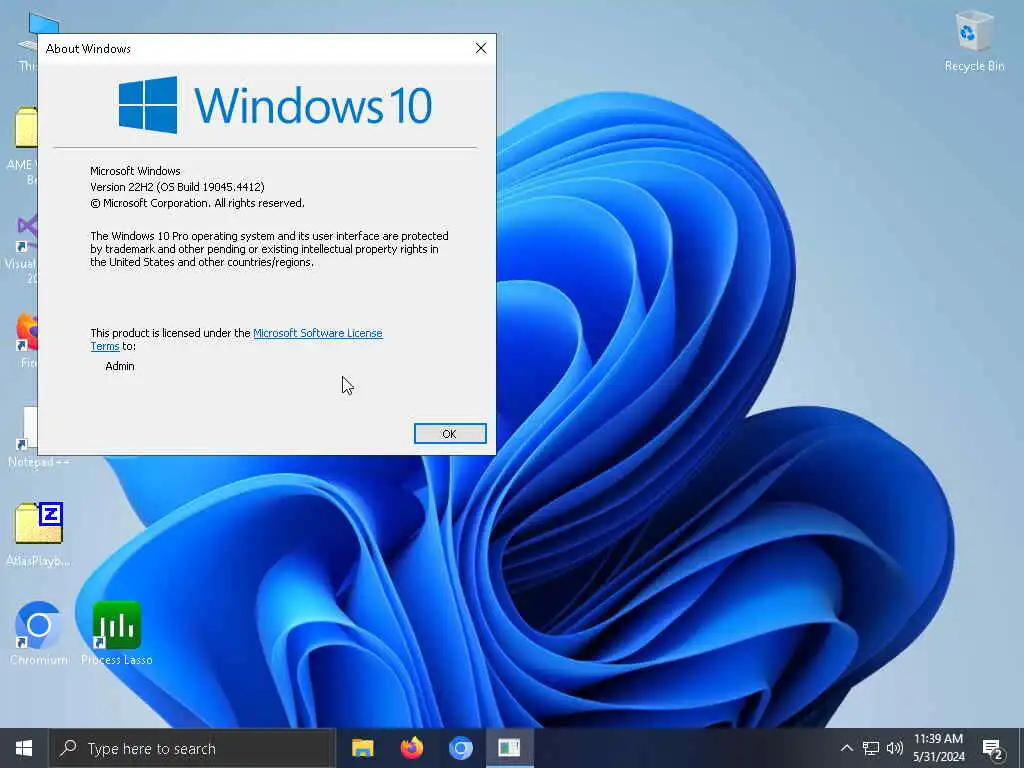1024x768 pixels.
Task: Open the network status tray icon
Action: 871,748
